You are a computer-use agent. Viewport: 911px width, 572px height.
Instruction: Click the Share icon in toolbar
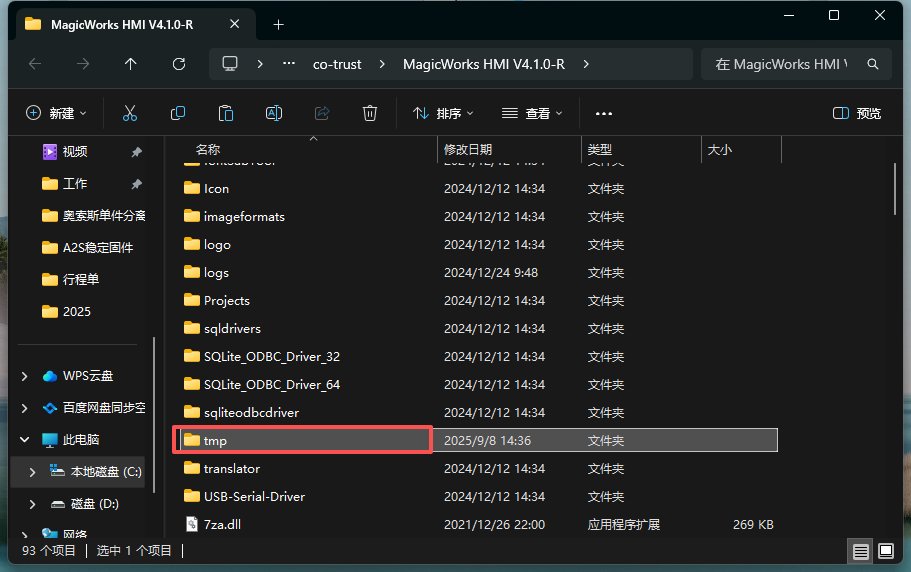pos(322,113)
